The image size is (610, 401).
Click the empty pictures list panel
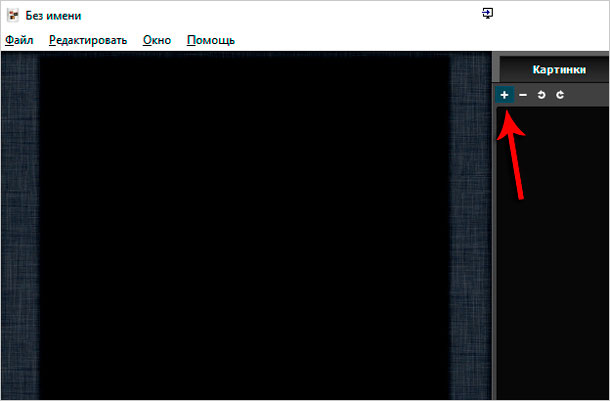tap(553, 253)
